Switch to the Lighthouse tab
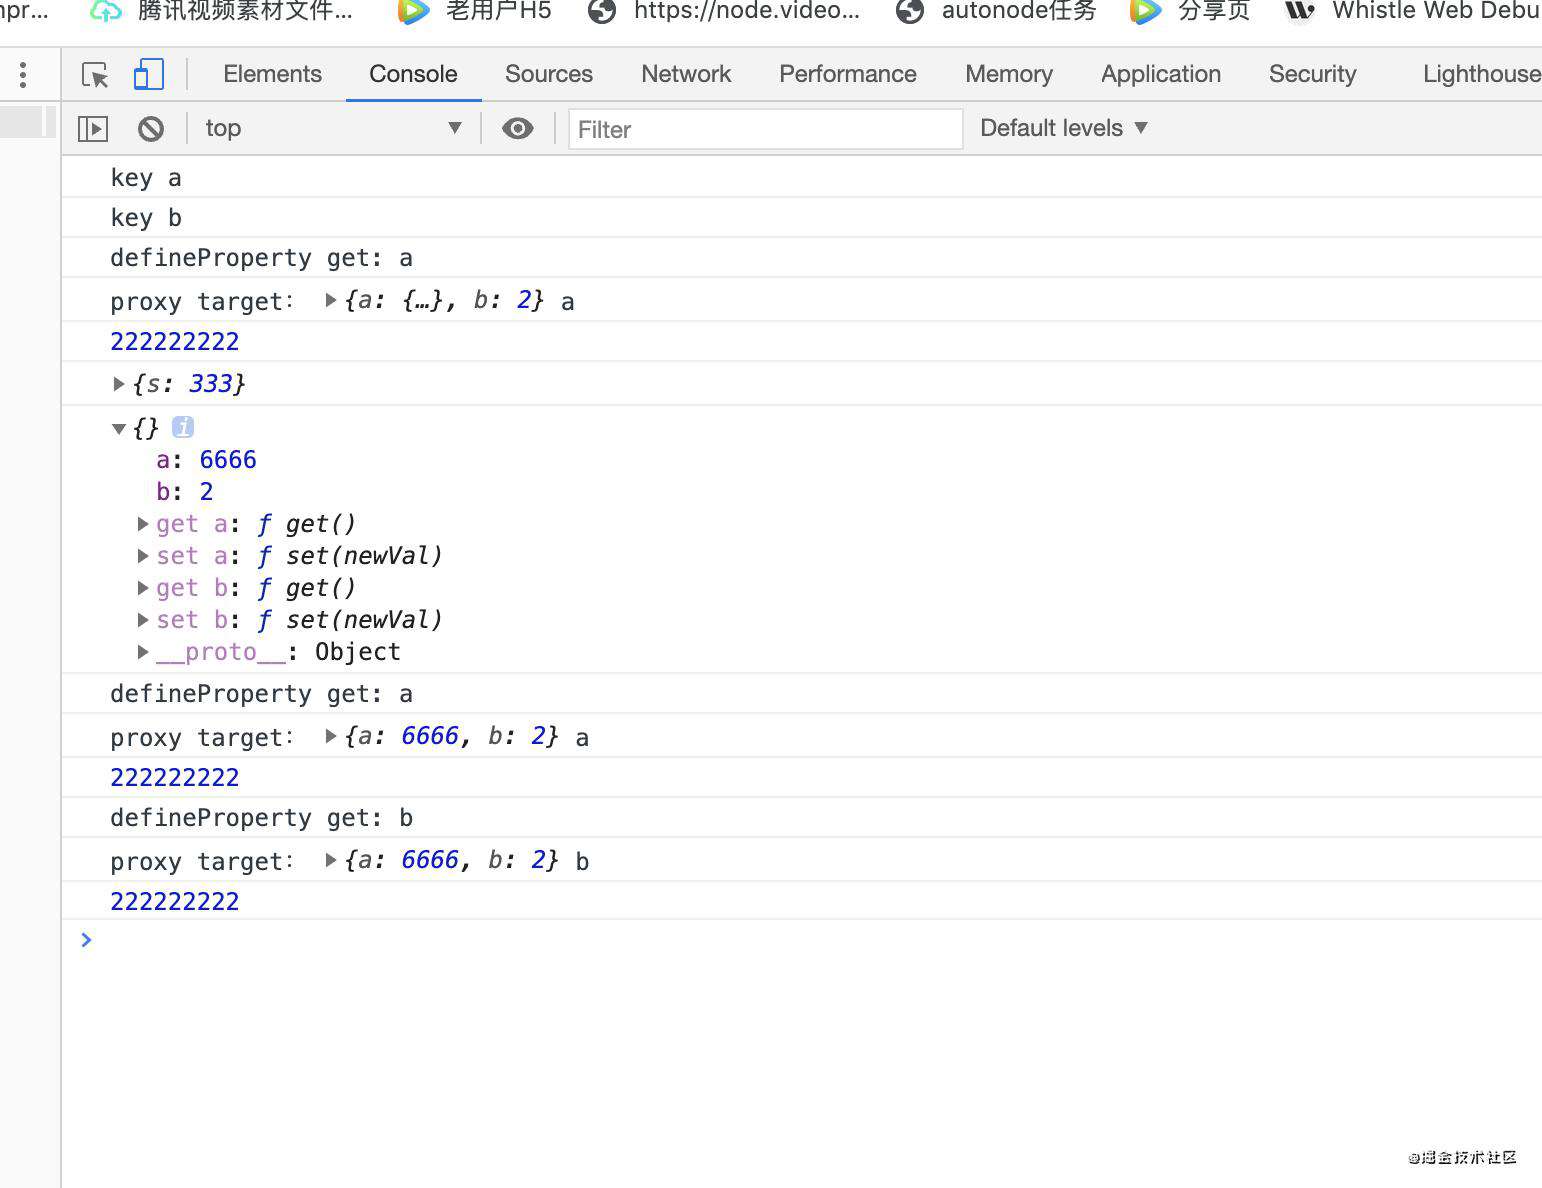1542x1188 pixels. (x=1481, y=74)
